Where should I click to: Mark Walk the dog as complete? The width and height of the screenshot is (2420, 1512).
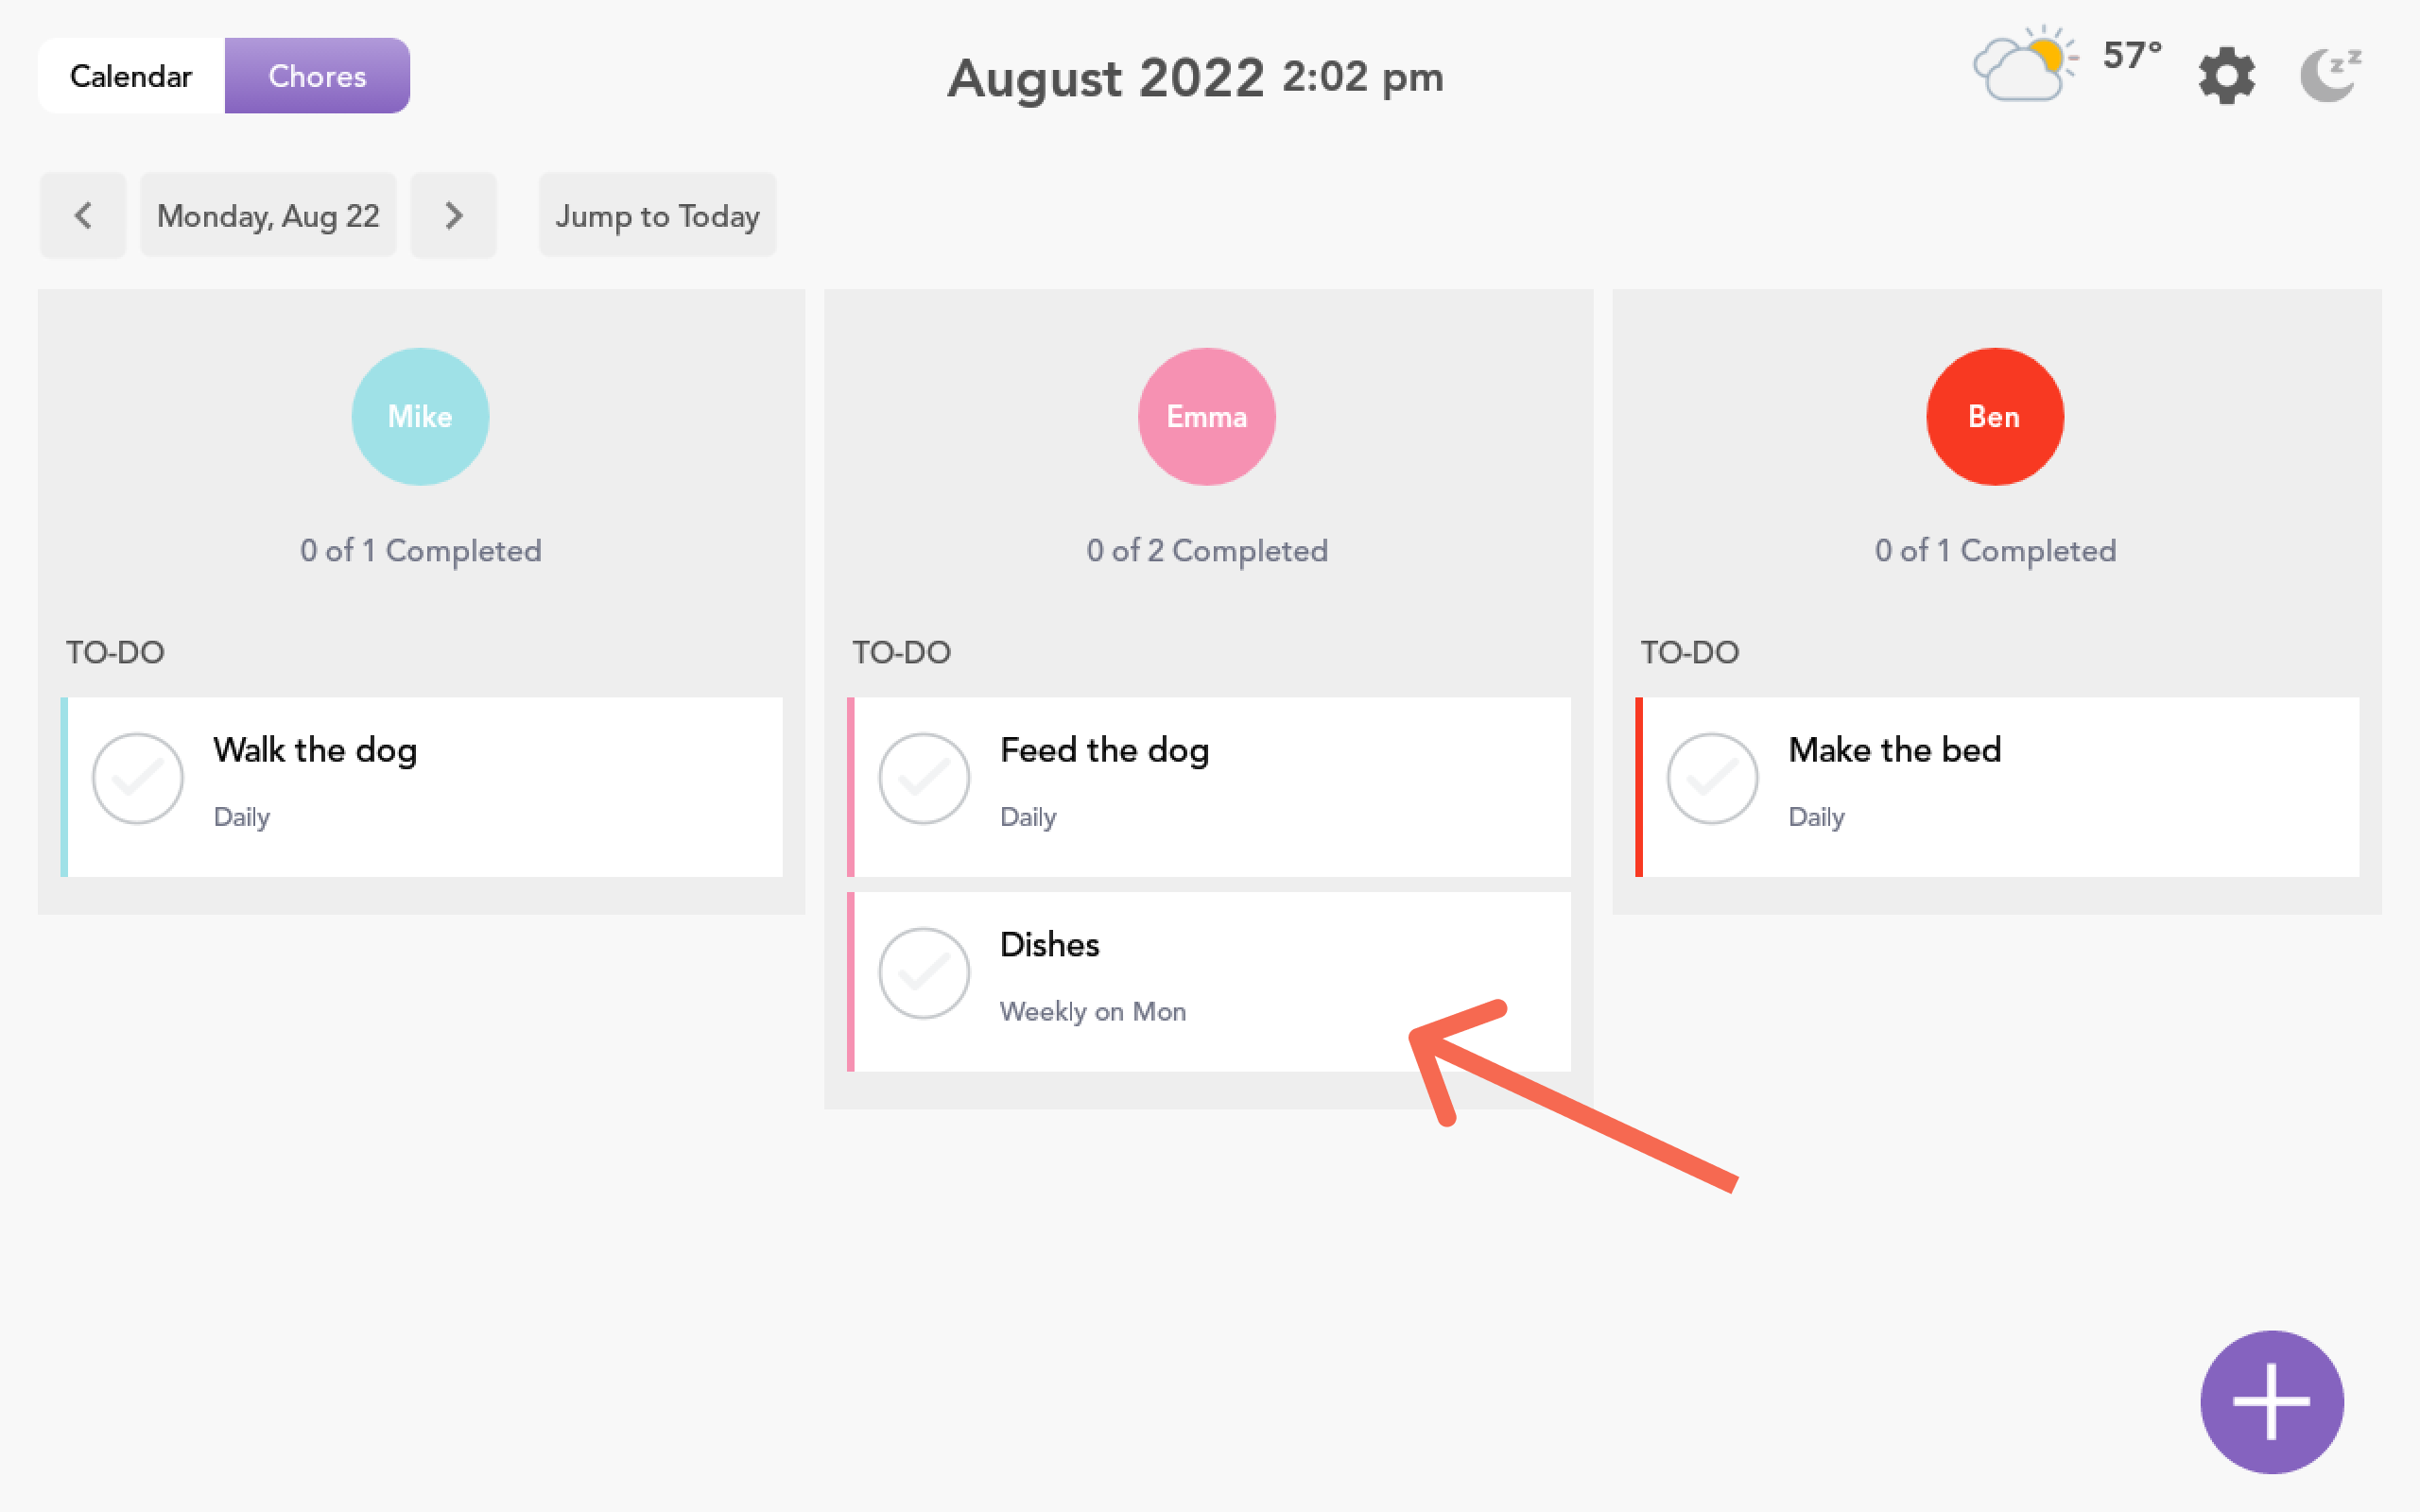[x=137, y=778]
